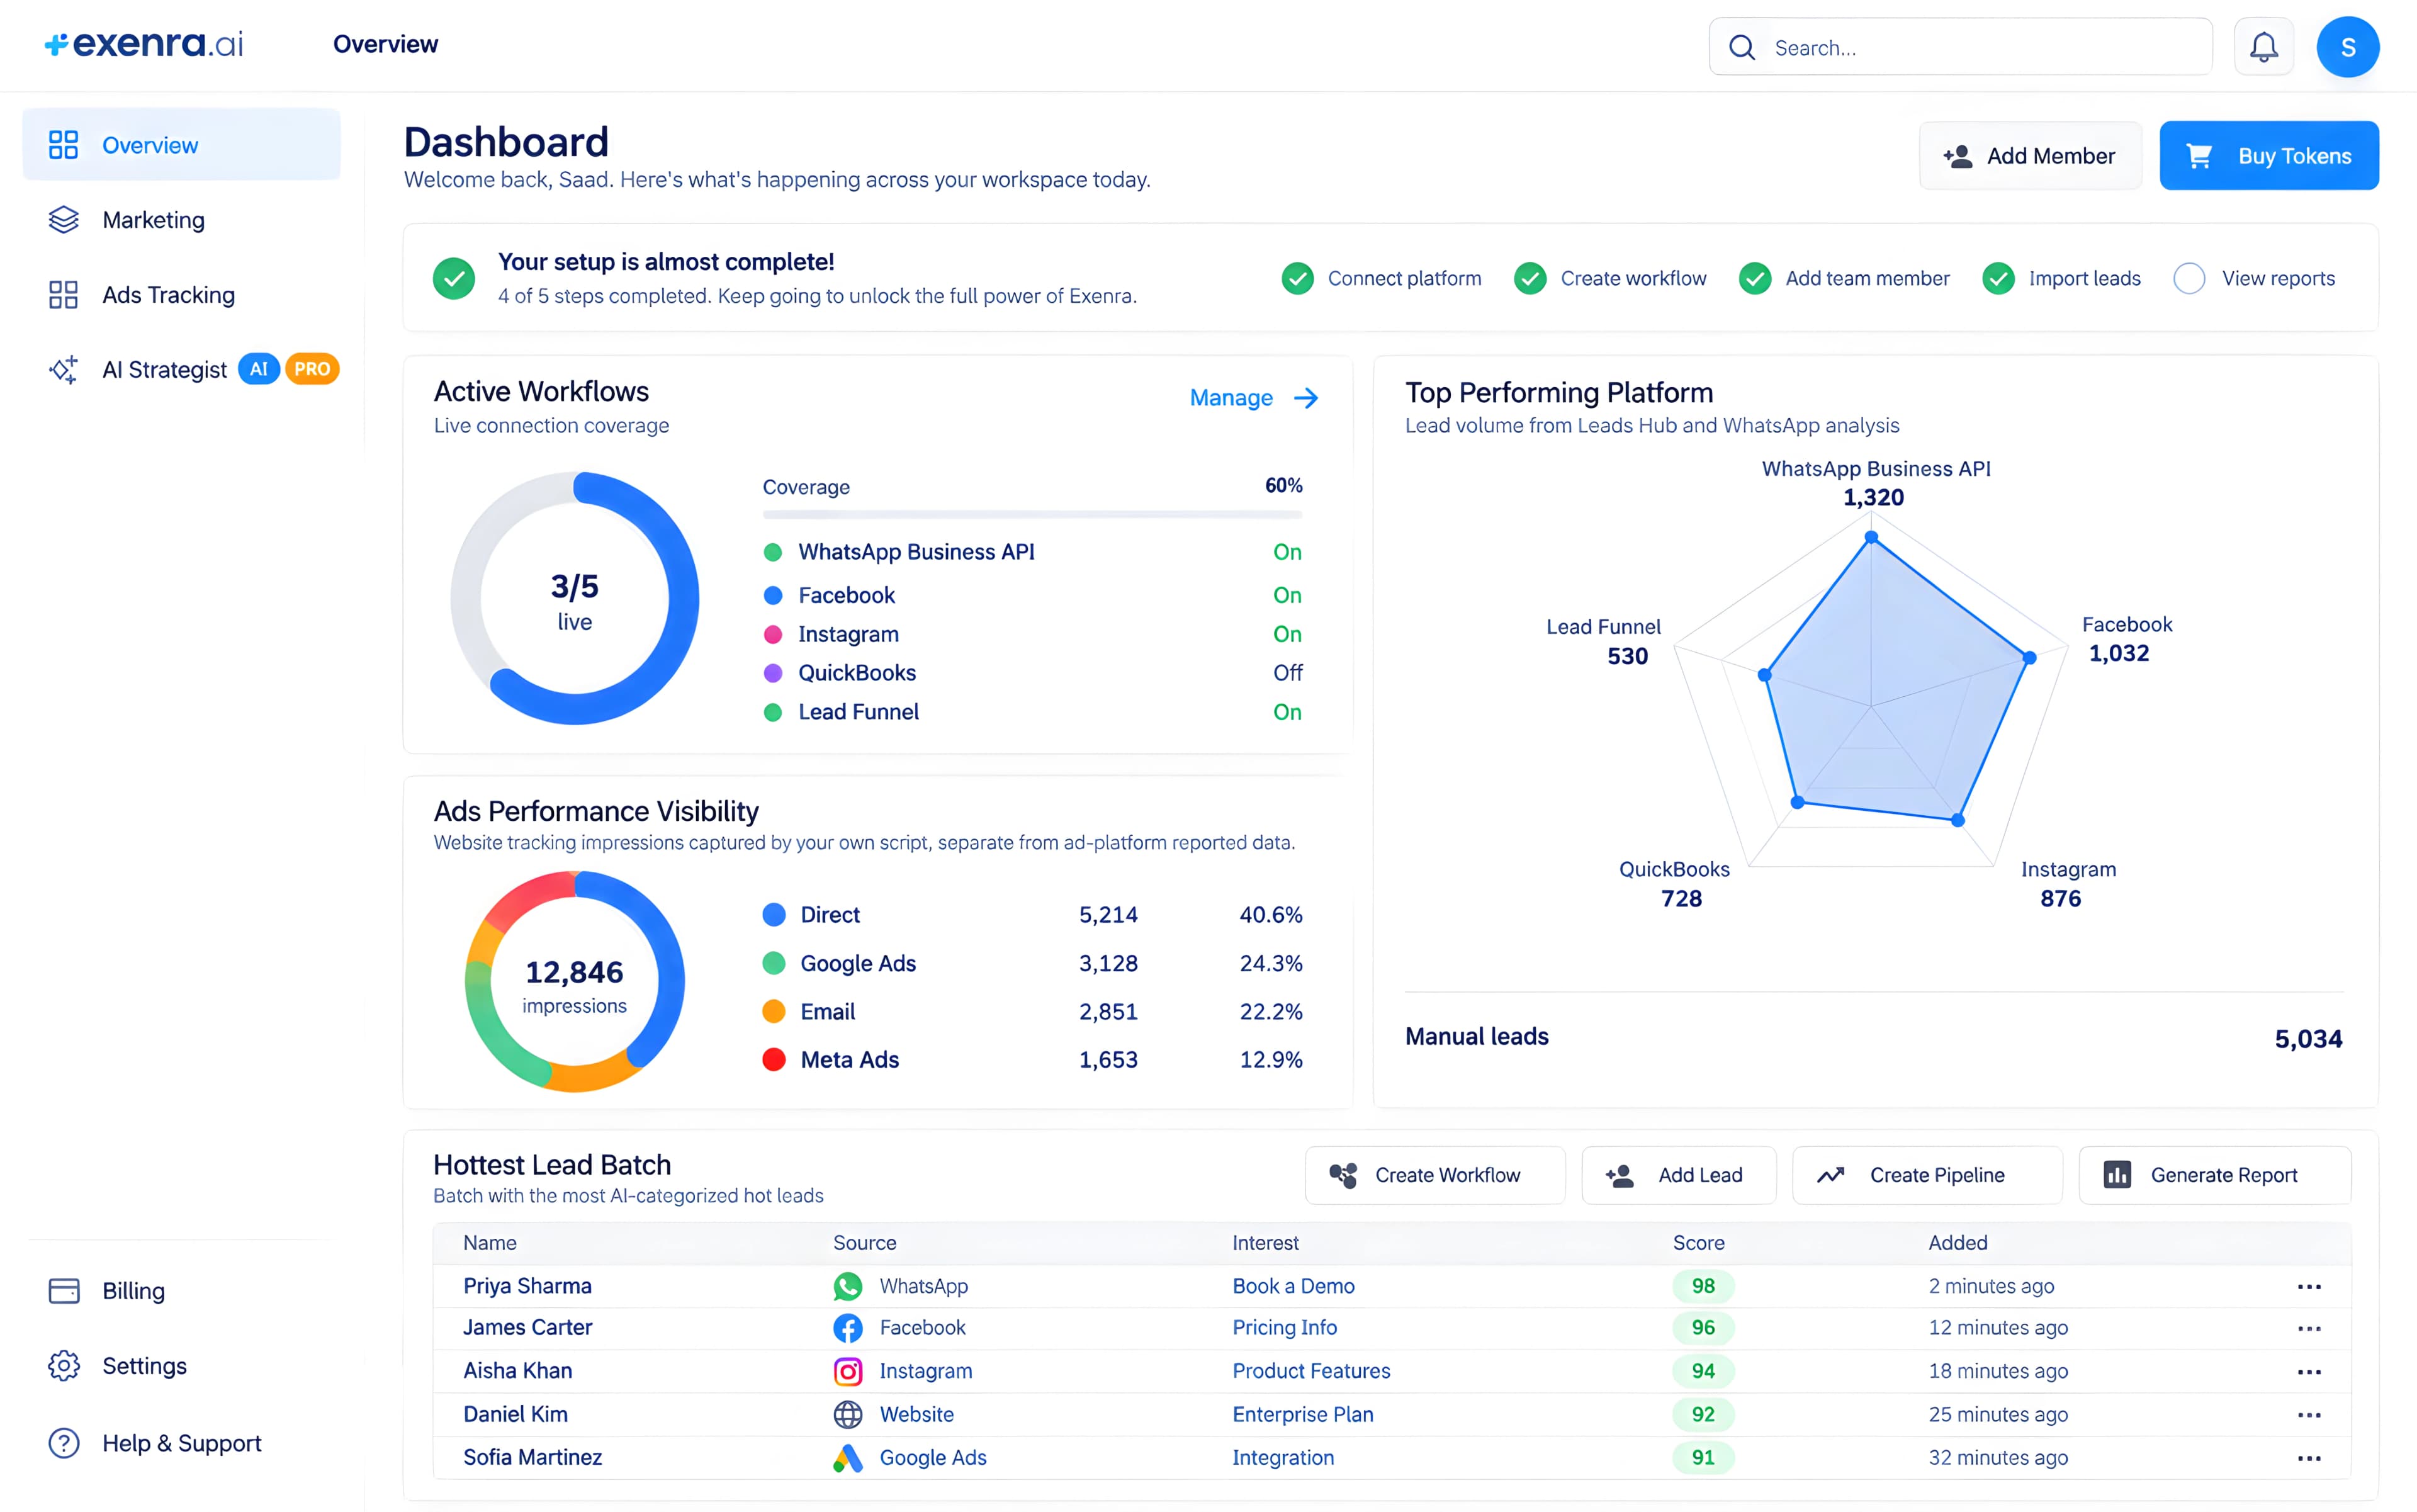
Task: Click the search magnifier icon
Action: (x=1742, y=47)
